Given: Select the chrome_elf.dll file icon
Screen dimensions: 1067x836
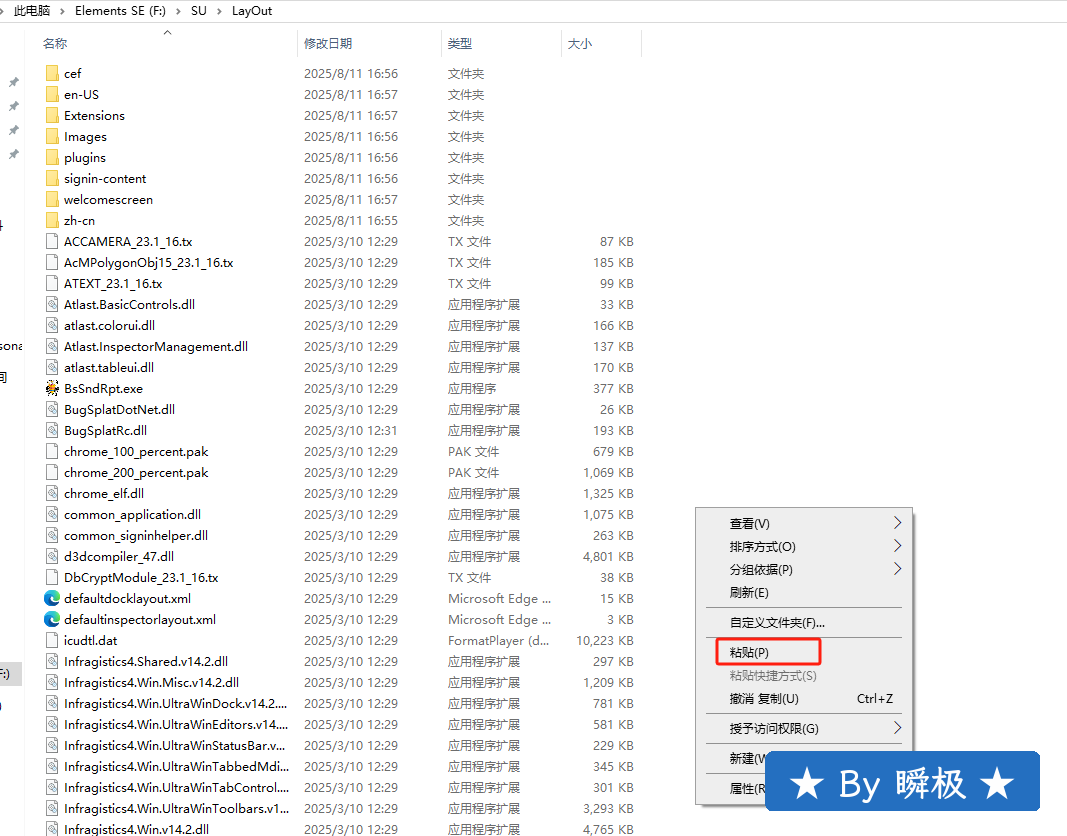Looking at the screenshot, I should pyautogui.click(x=53, y=493).
